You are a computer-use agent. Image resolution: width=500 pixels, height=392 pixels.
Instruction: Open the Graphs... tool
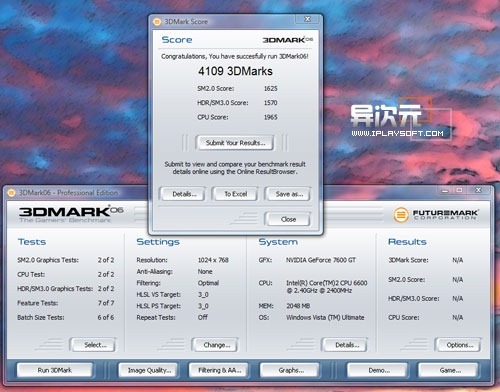tap(291, 370)
